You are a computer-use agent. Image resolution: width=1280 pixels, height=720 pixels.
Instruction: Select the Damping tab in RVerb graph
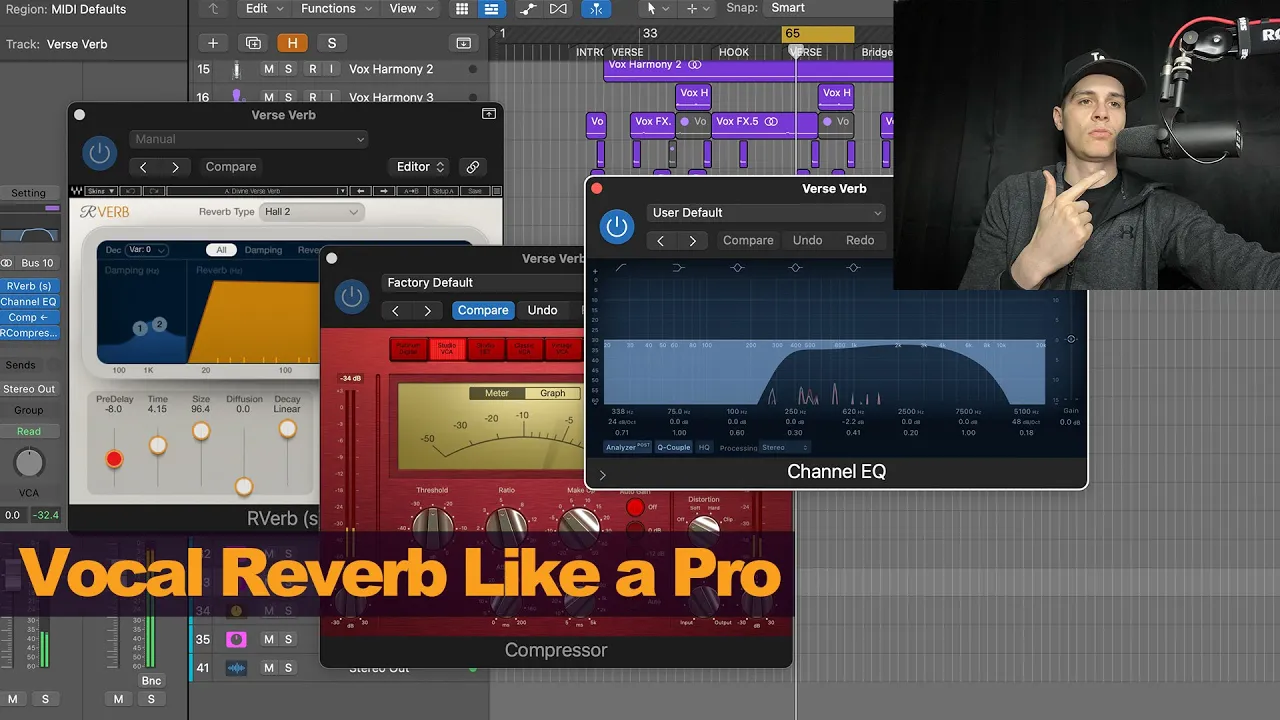(263, 250)
